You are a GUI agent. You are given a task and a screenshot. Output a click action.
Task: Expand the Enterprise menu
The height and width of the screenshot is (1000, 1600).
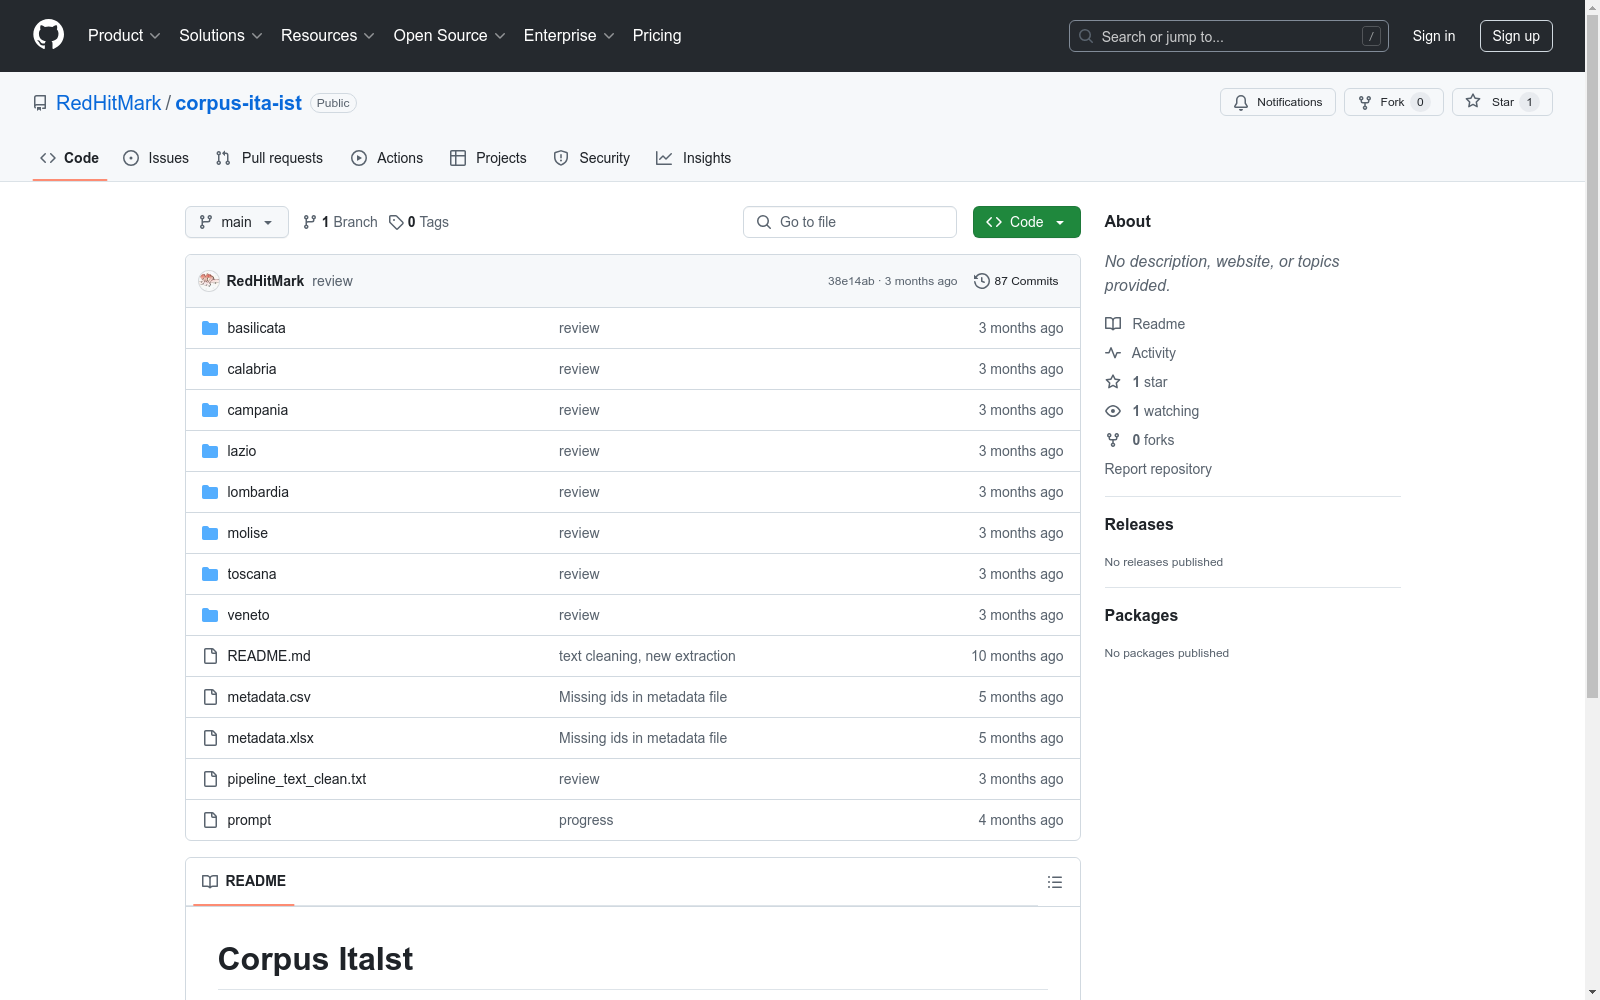(x=569, y=35)
